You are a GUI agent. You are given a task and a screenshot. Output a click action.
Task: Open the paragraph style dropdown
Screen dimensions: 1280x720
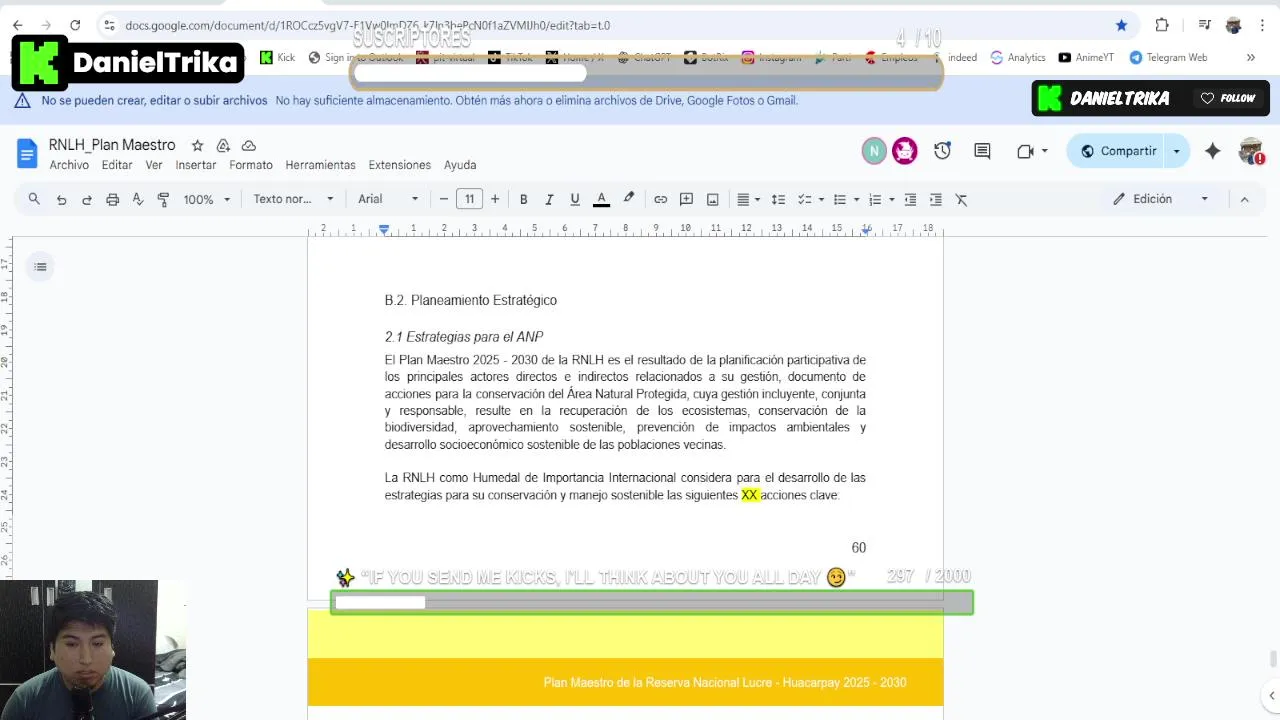(293, 199)
